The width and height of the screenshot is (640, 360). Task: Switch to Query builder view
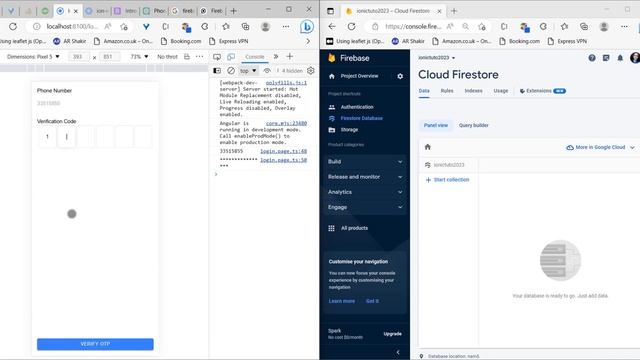[473, 125]
